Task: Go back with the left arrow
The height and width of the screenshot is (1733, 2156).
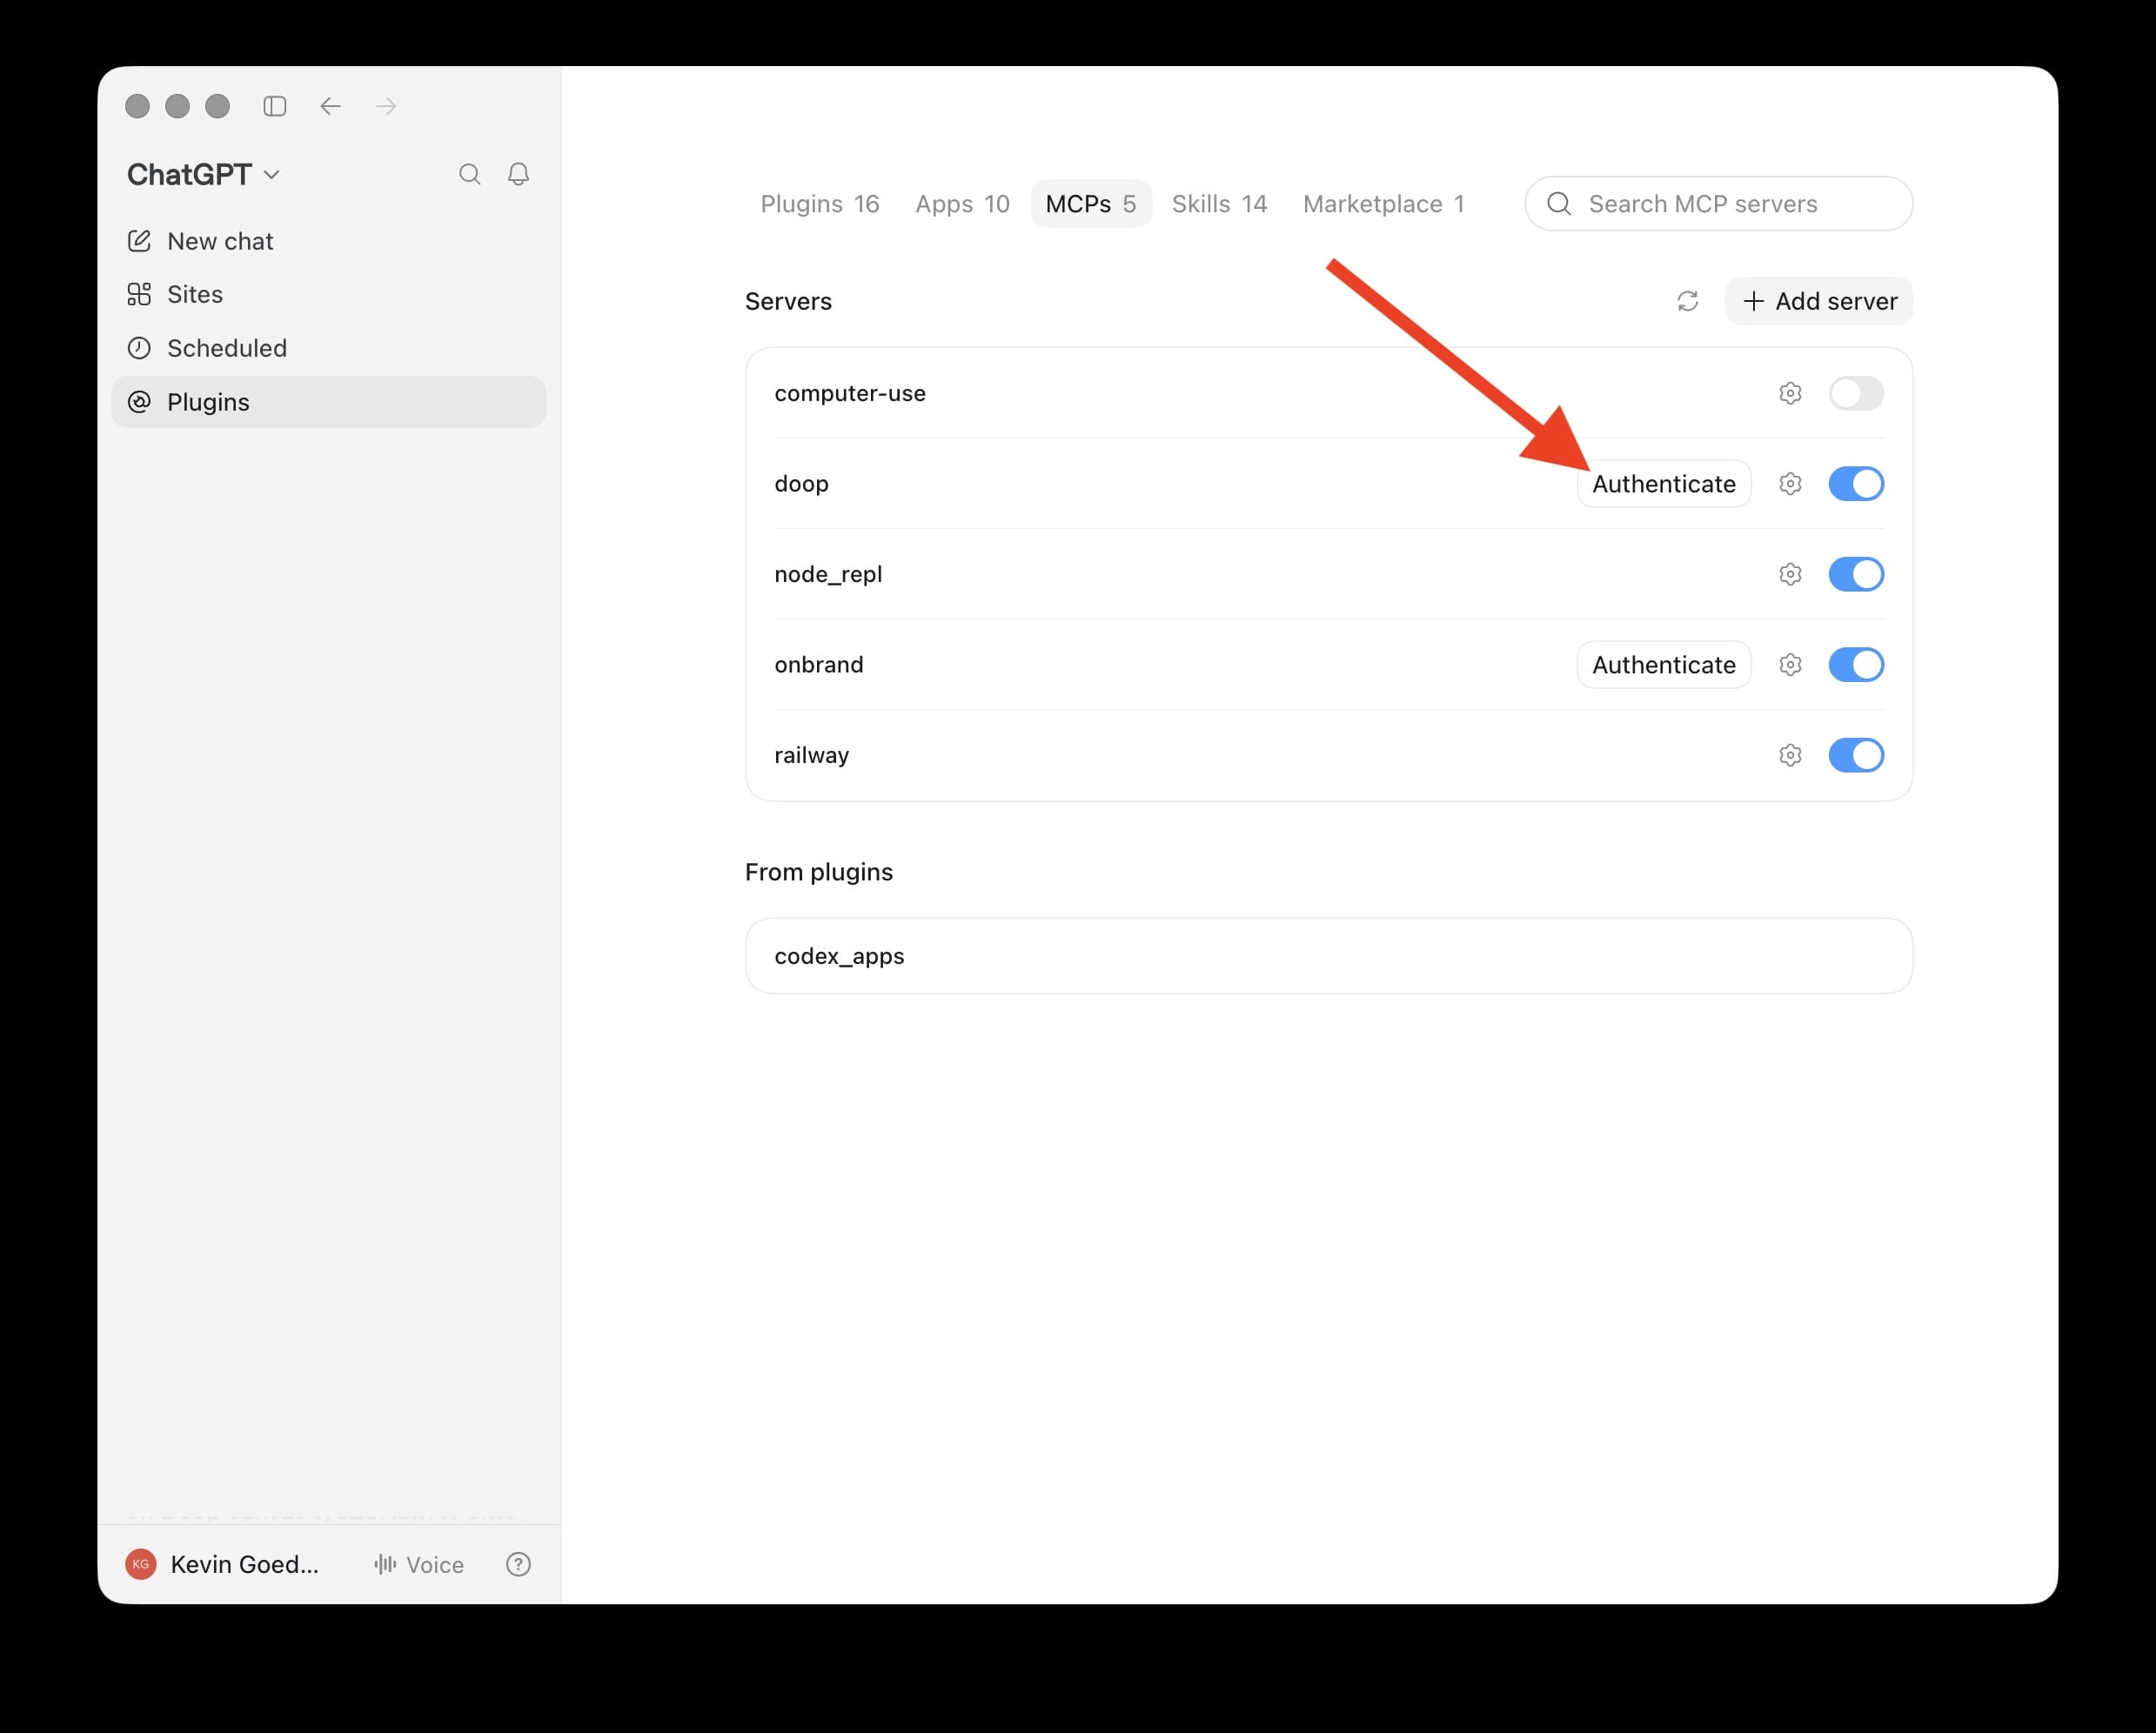Action: tap(330, 106)
